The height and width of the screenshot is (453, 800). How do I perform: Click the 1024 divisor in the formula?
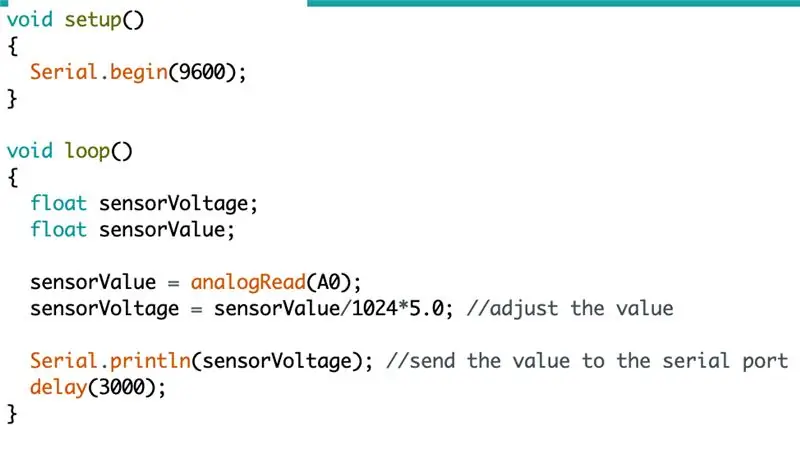pos(374,309)
